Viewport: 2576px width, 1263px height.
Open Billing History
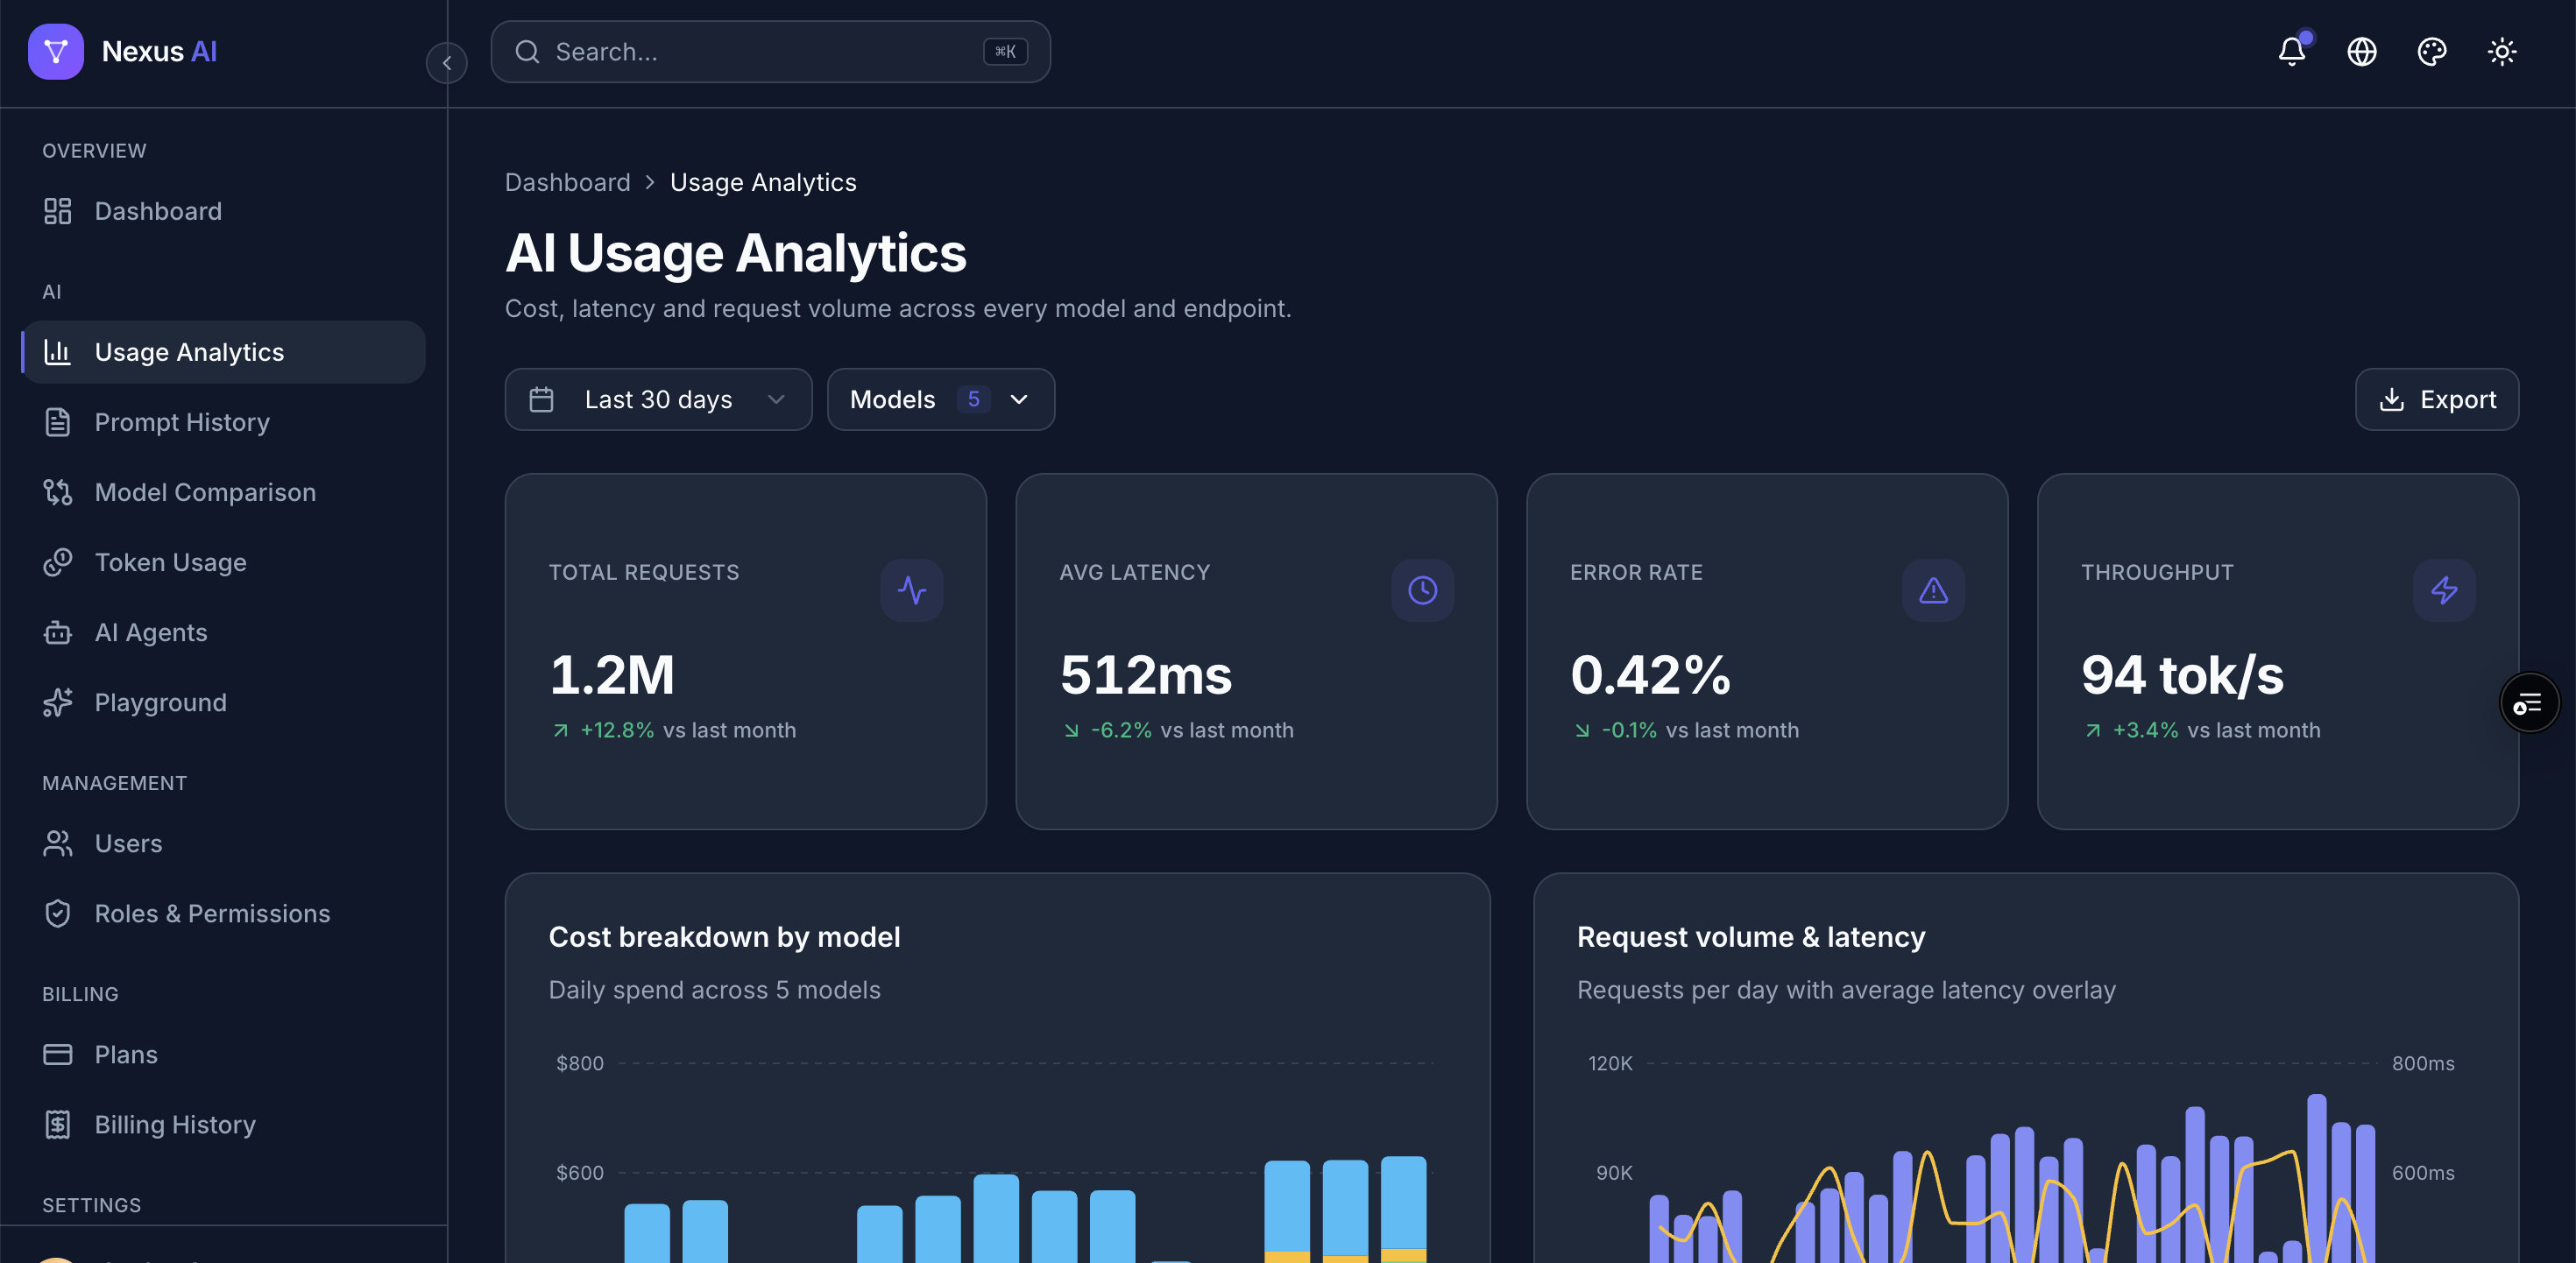tap(223, 1124)
